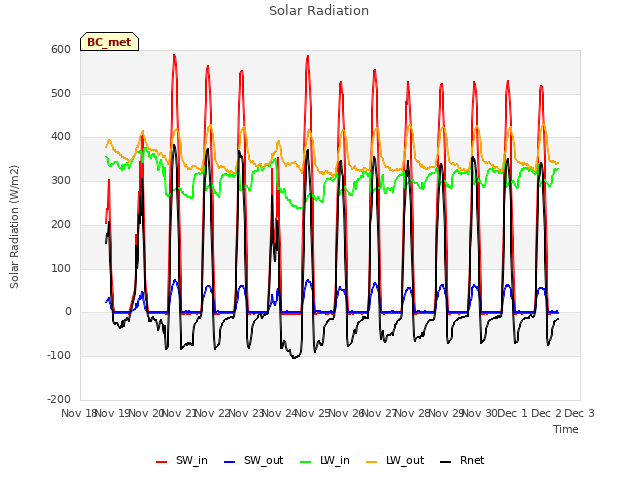Click the 600 y-axis tick label
Viewport: 640px width, 480px height.
(x=61, y=49)
